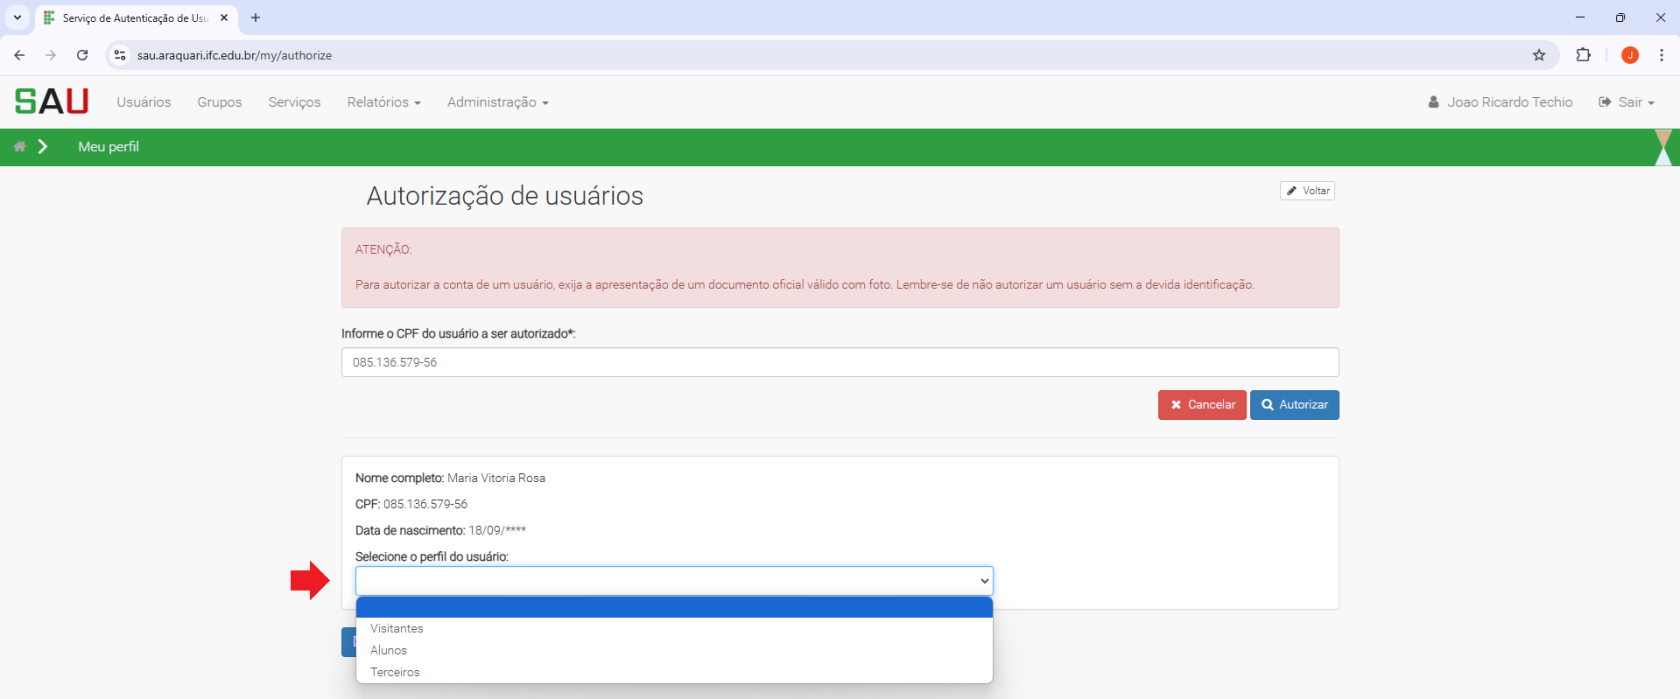
Task: View site information icon in address bar
Action: tap(120, 55)
